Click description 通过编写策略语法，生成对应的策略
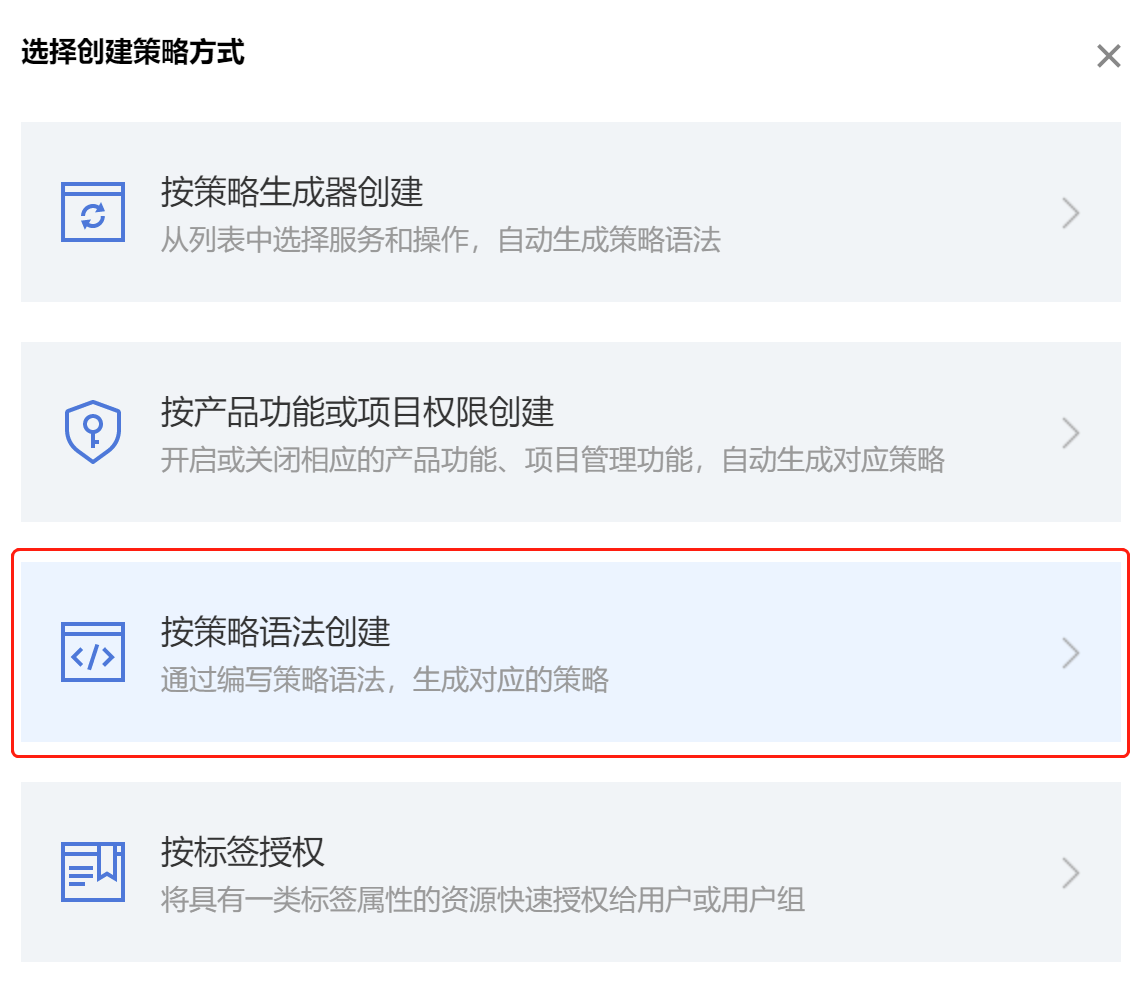Viewport: 1141px width, 991px height. [385, 680]
